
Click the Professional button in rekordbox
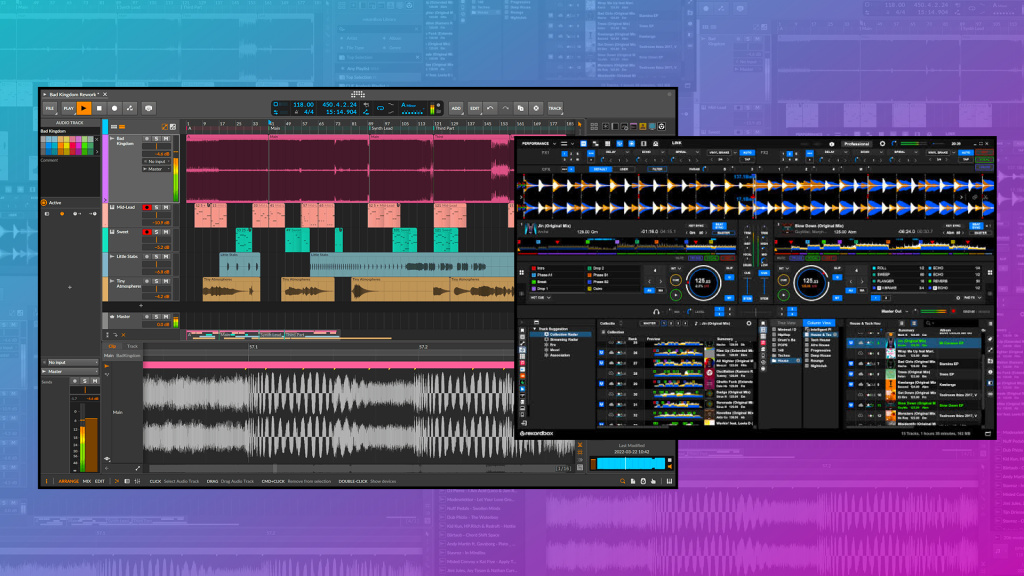coord(856,144)
